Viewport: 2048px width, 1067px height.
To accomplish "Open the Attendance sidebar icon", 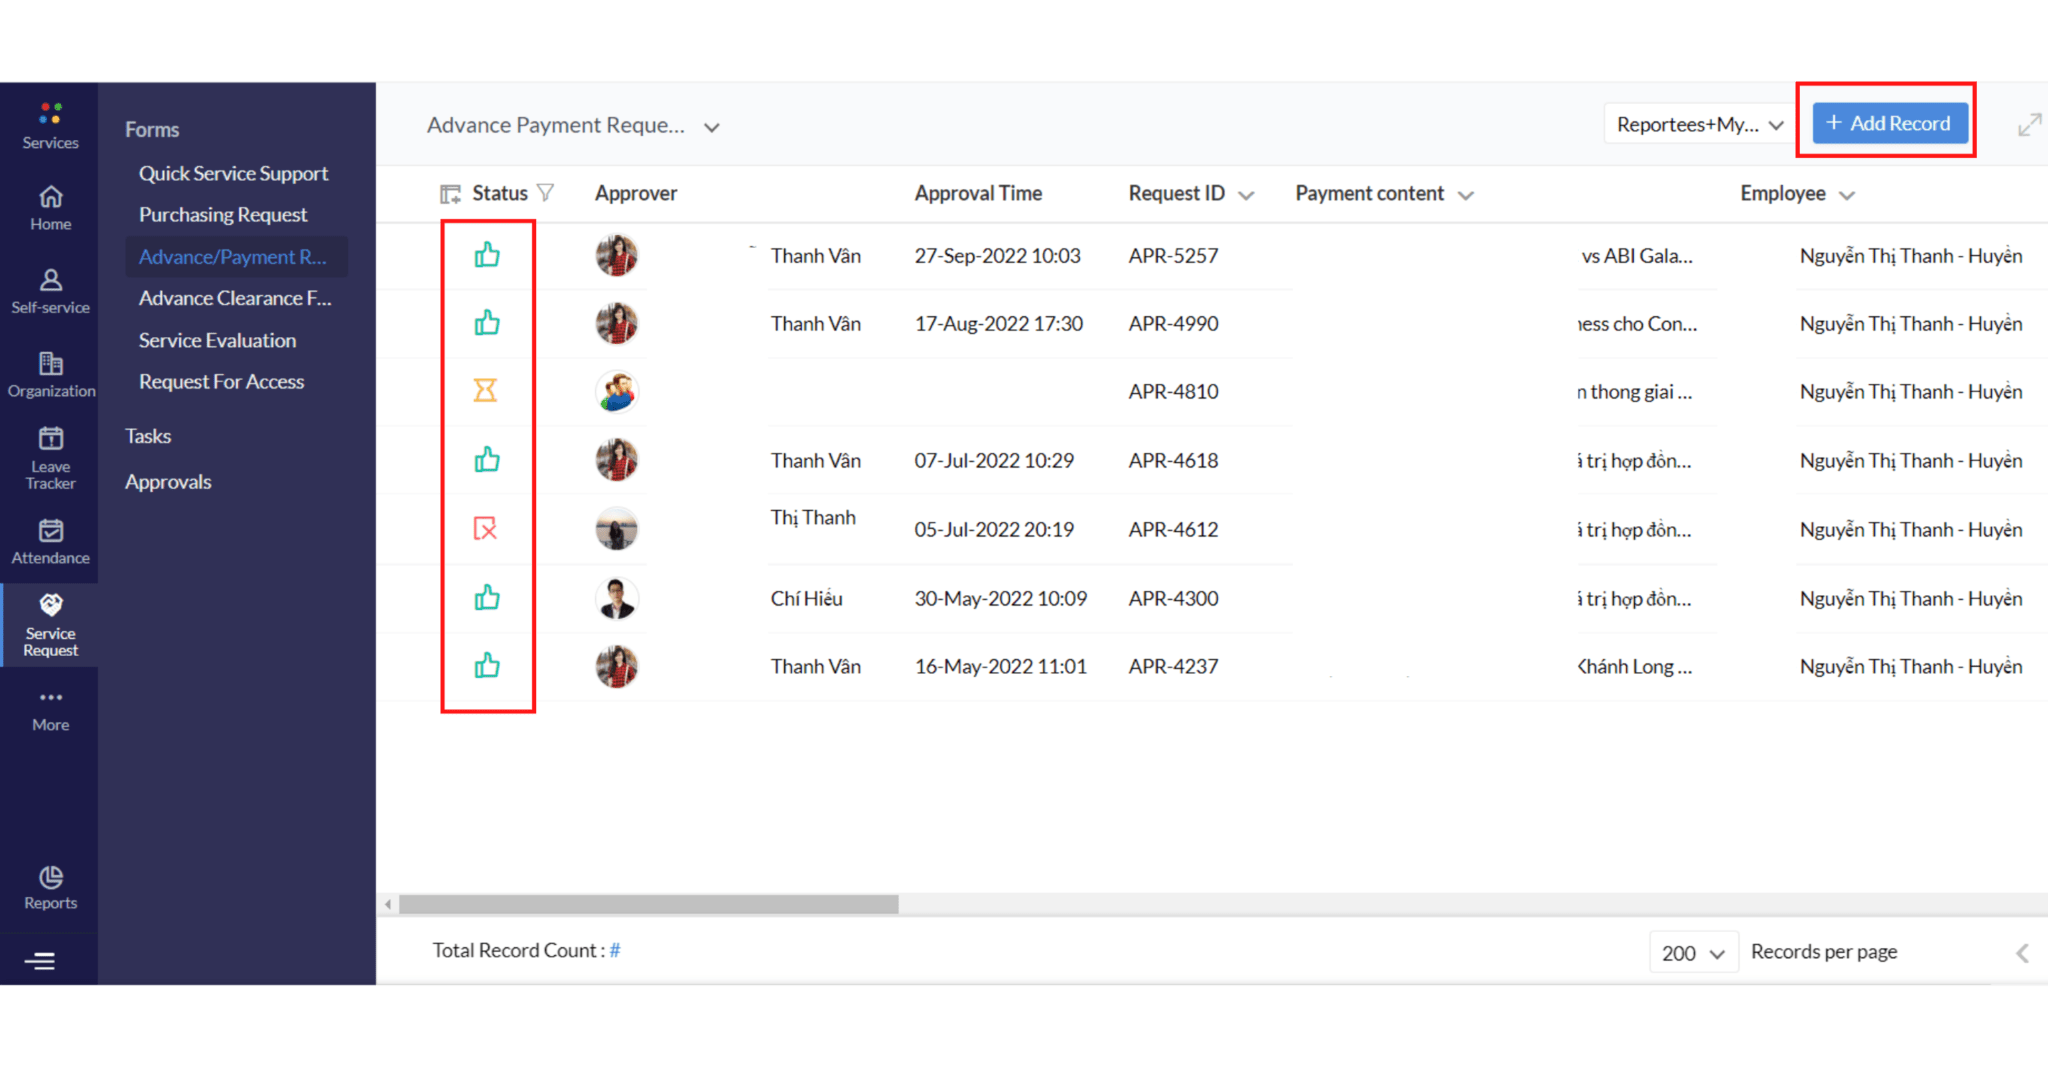I will click(49, 531).
